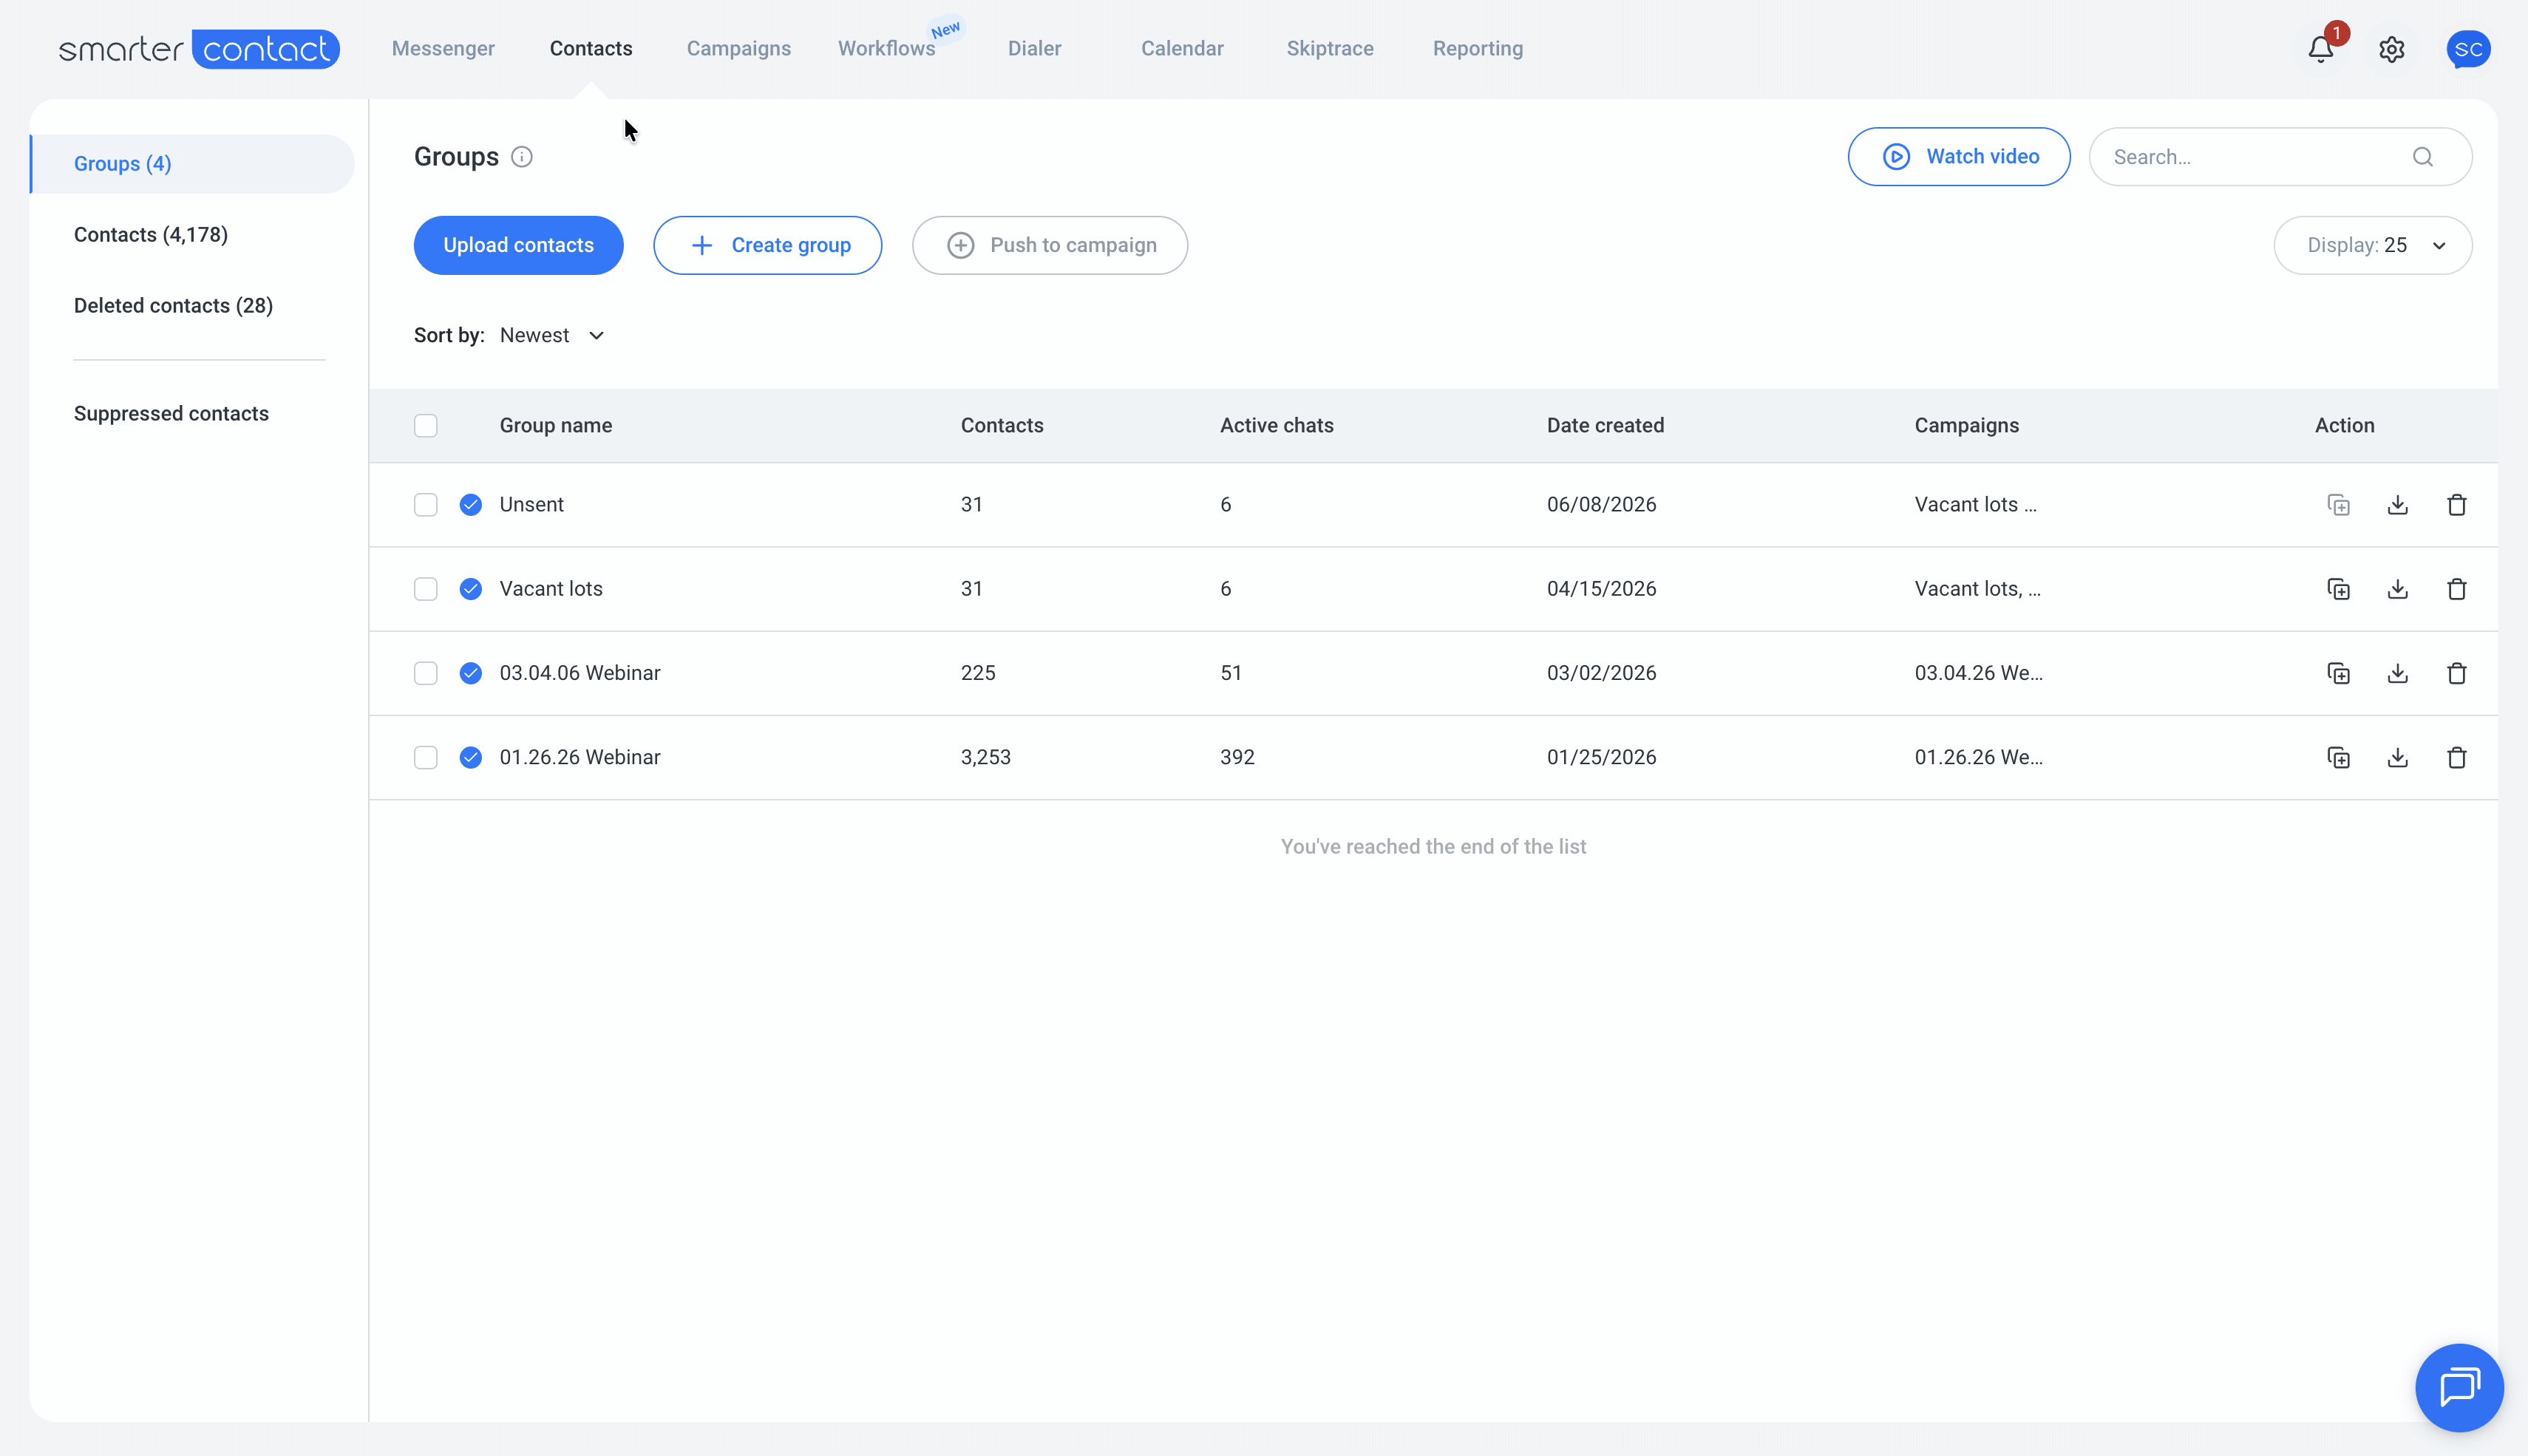Open the Sort by Newest dropdown
Viewport: 2528px width, 1456px height.
(x=552, y=335)
